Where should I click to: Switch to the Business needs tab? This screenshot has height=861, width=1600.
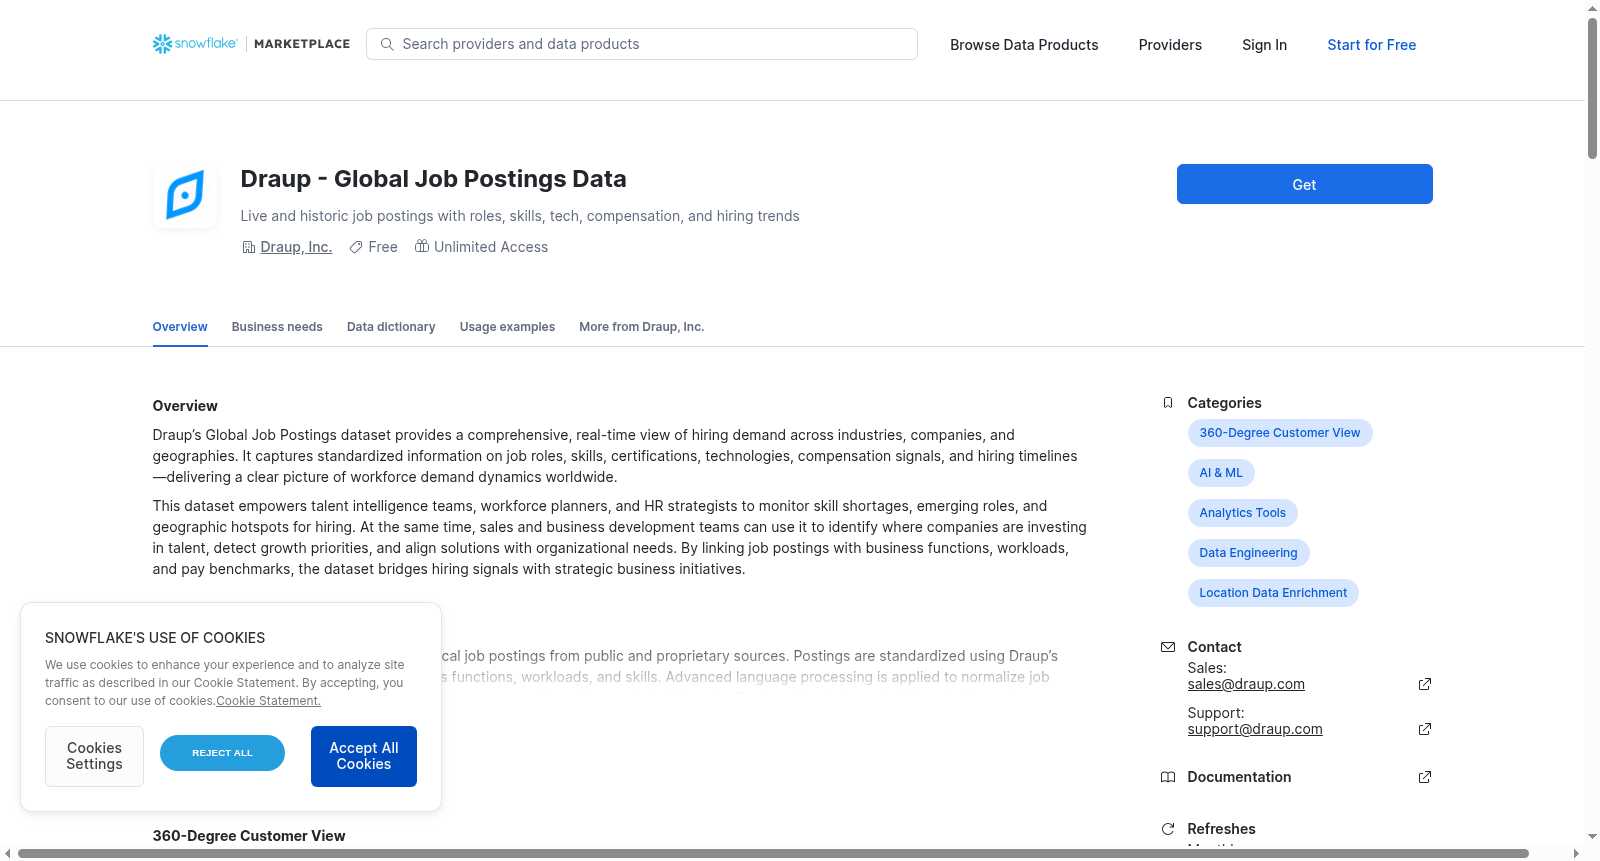pyautogui.click(x=277, y=327)
